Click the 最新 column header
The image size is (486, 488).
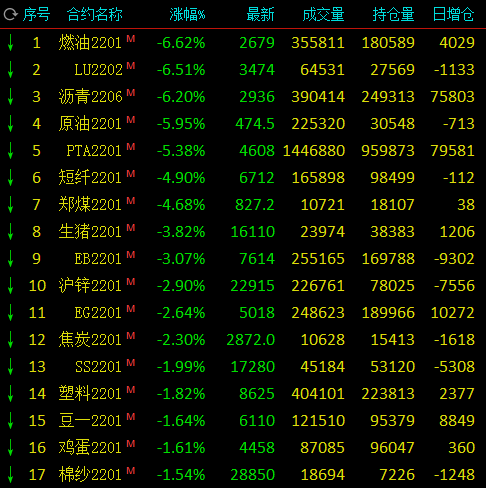pyautogui.click(x=260, y=15)
